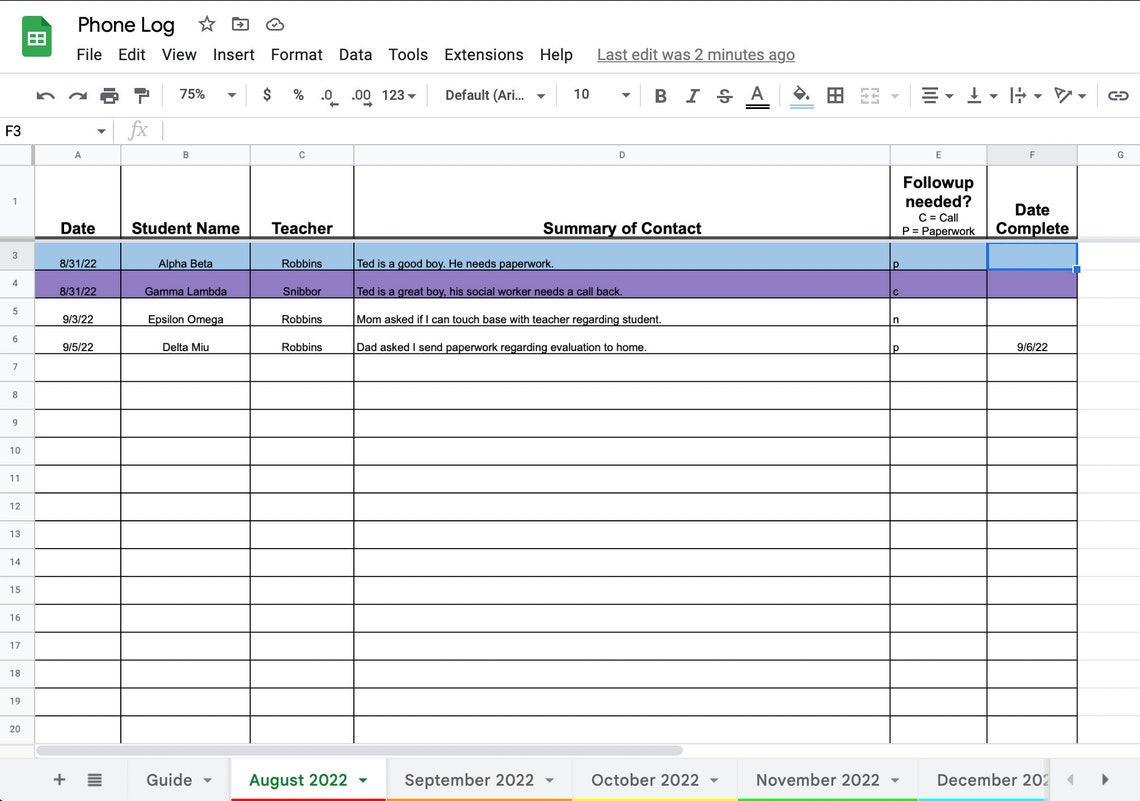Star the Phone Log spreadsheet

206,24
